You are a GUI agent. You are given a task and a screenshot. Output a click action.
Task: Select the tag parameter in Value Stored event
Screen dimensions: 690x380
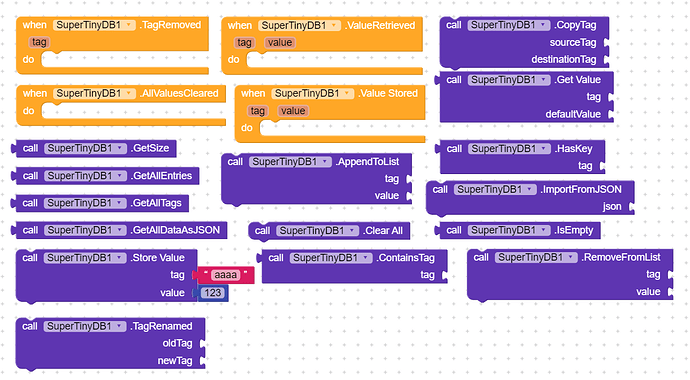tap(257, 111)
